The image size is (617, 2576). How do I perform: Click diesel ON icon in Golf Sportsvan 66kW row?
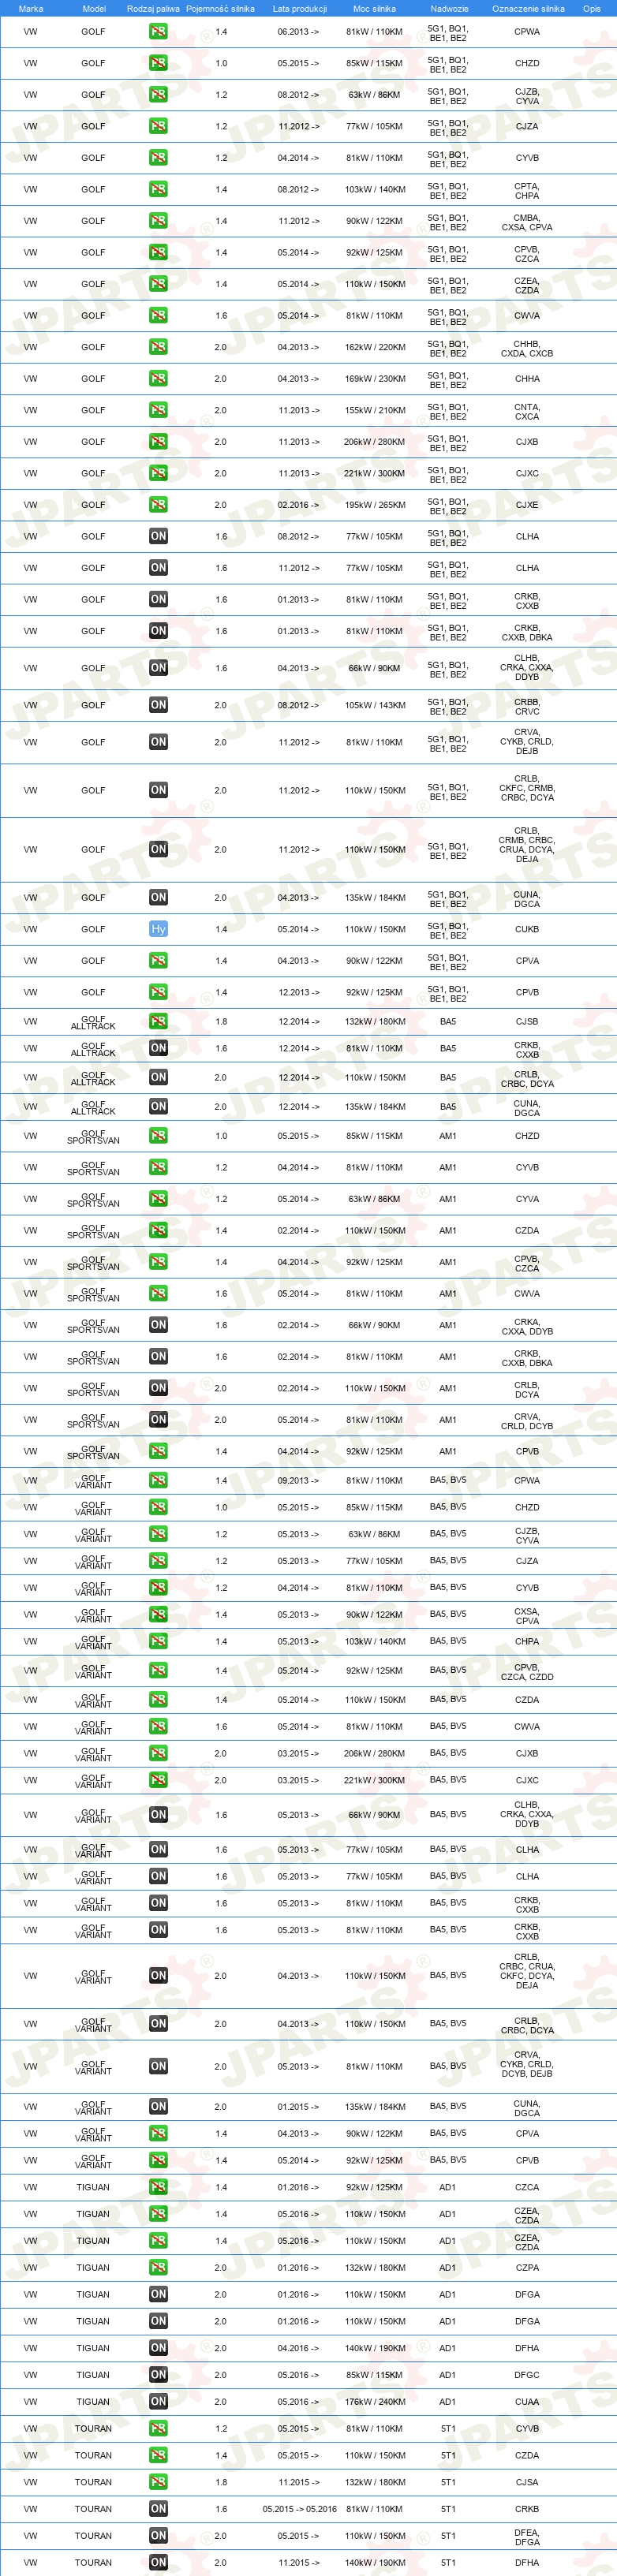(158, 1325)
